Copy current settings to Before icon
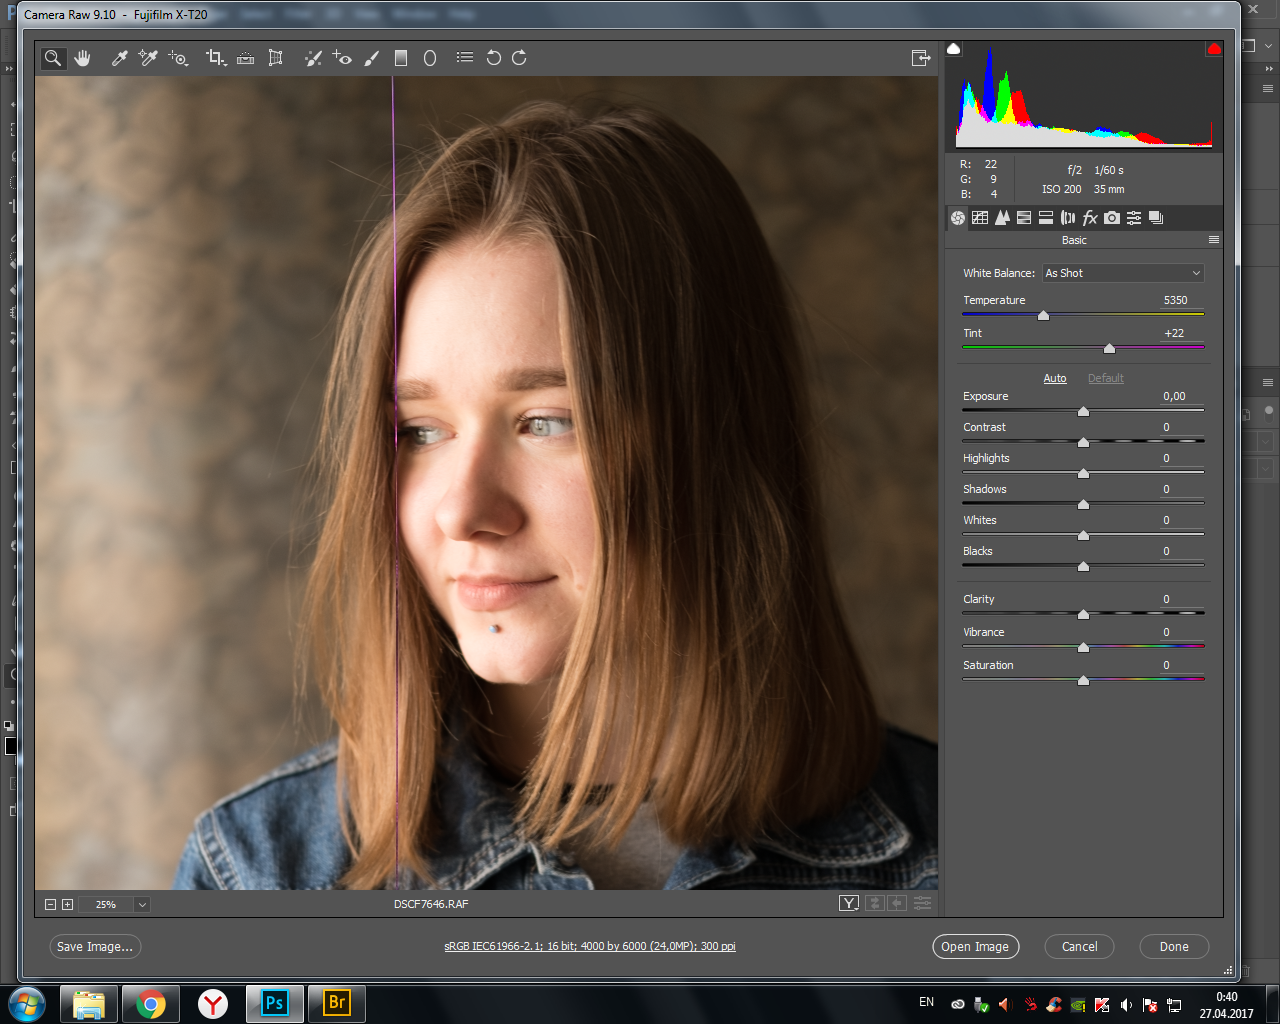The width and height of the screenshot is (1280, 1024). pyautogui.click(x=898, y=903)
